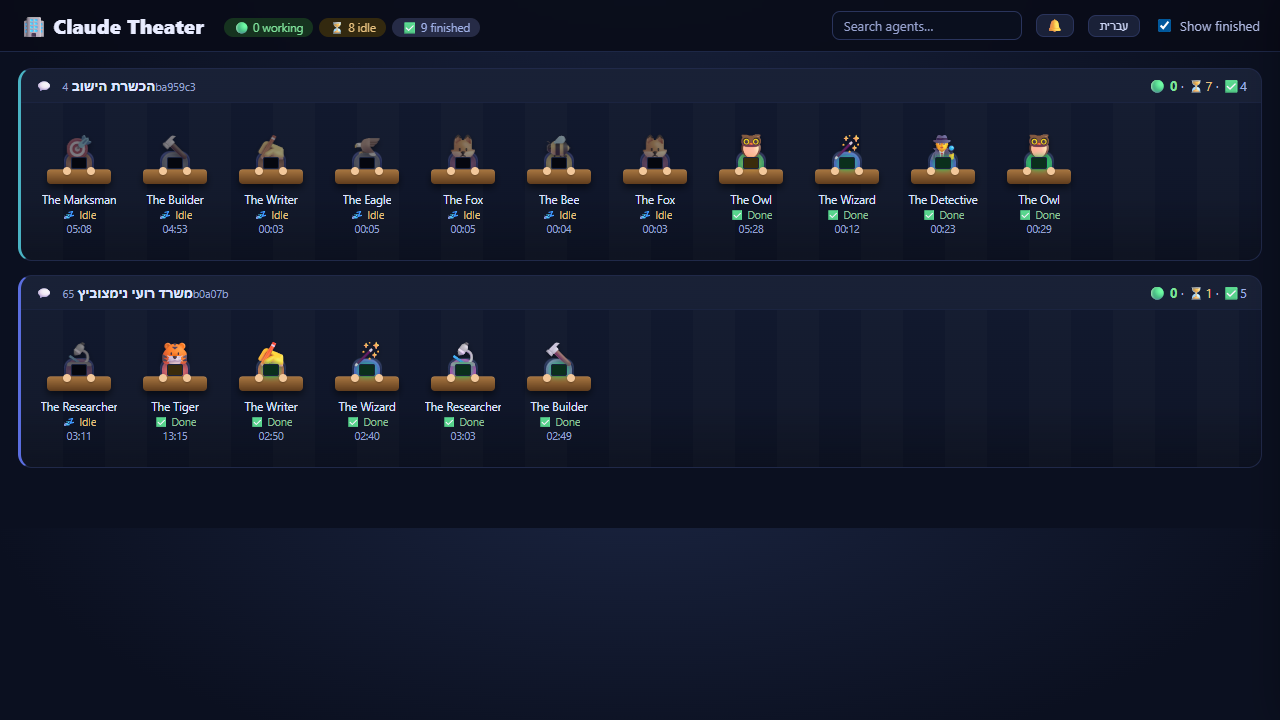
Task: Select The Builder with timer 04:53
Action: pos(175,159)
